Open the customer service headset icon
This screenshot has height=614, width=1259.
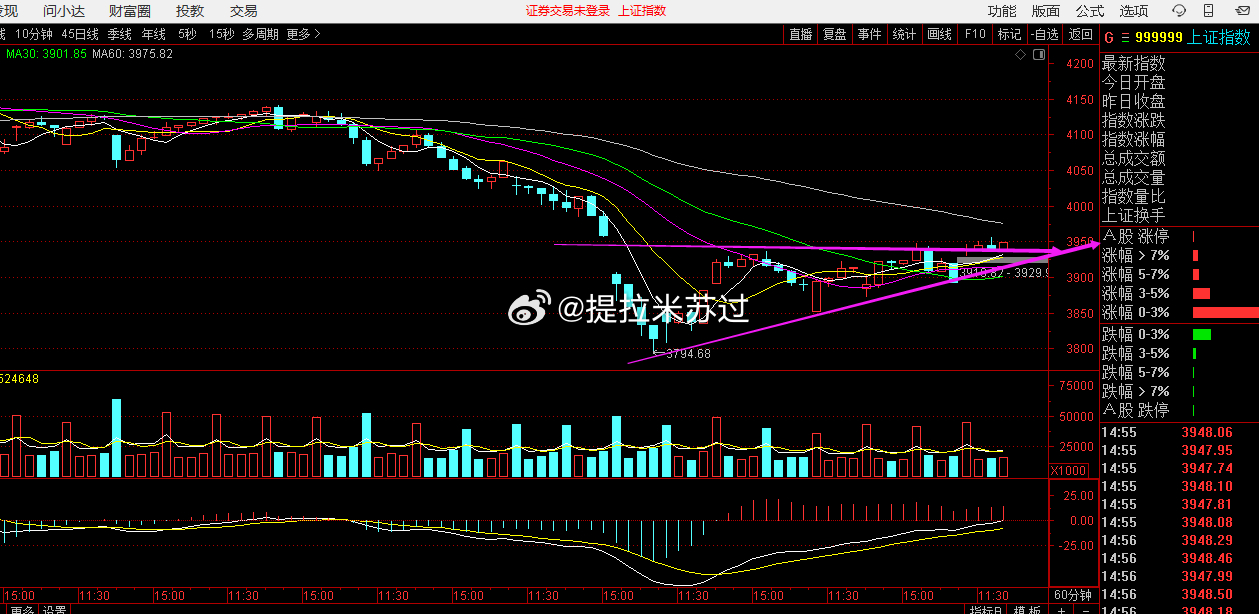[x=1179, y=11]
